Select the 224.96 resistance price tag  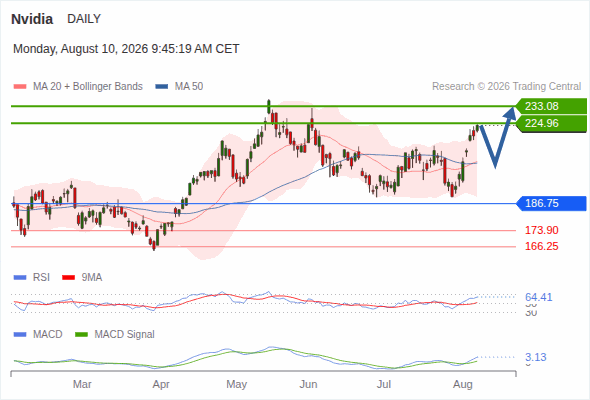coord(551,123)
